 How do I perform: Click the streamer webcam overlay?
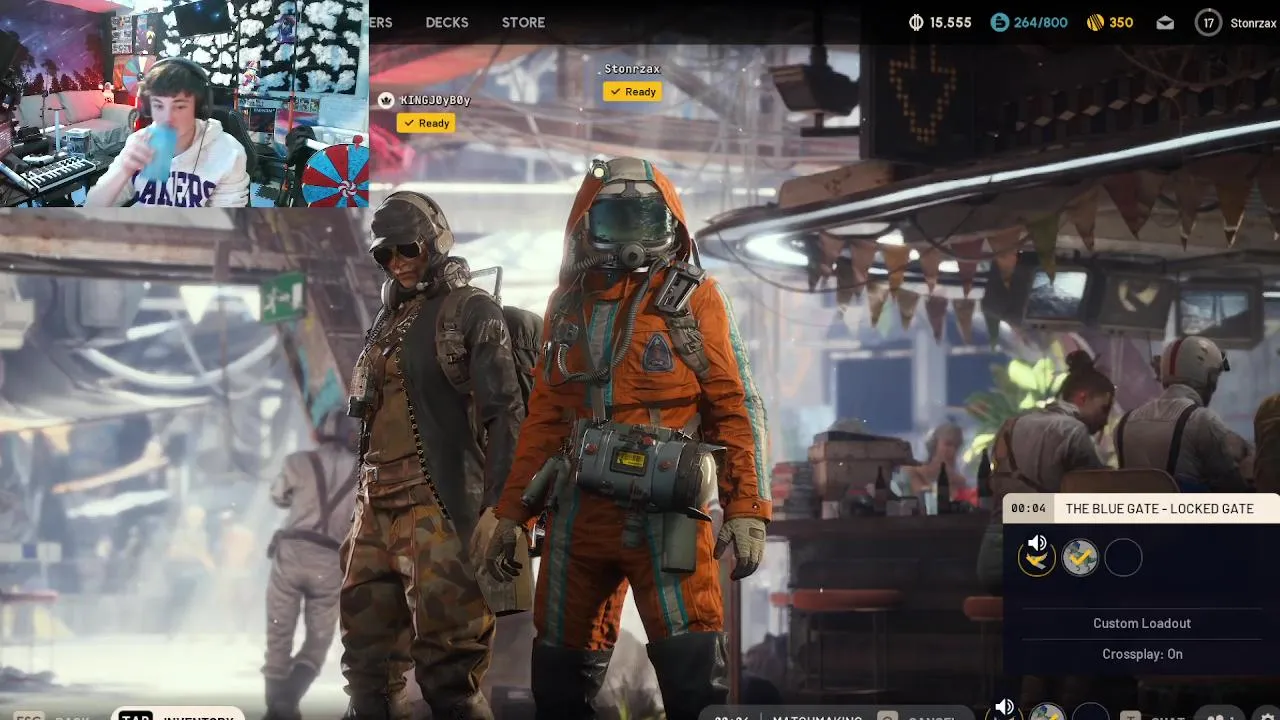point(184,104)
